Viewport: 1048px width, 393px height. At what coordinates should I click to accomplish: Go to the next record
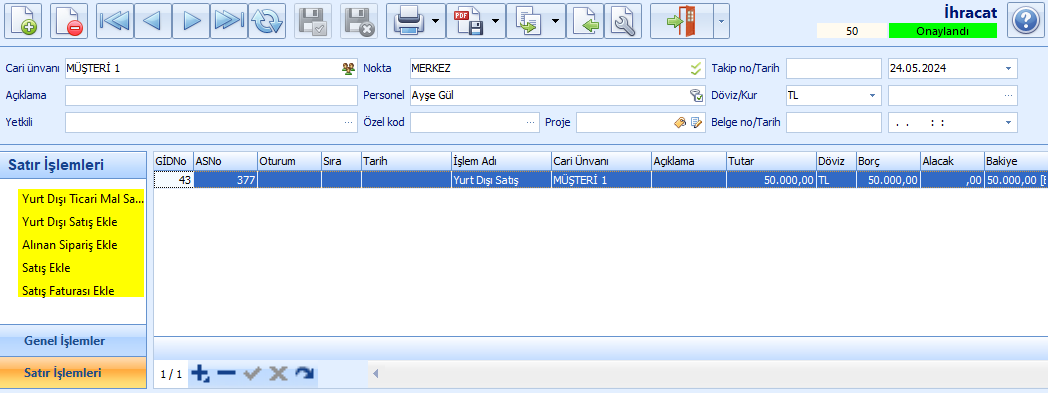click(191, 21)
